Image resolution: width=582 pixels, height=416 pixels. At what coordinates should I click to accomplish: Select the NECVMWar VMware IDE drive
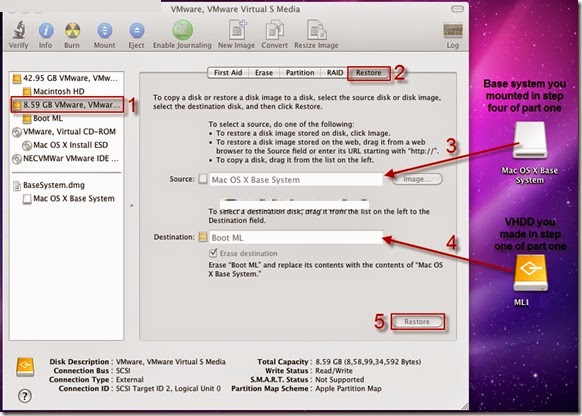pyautogui.click(x=66, y=158)
